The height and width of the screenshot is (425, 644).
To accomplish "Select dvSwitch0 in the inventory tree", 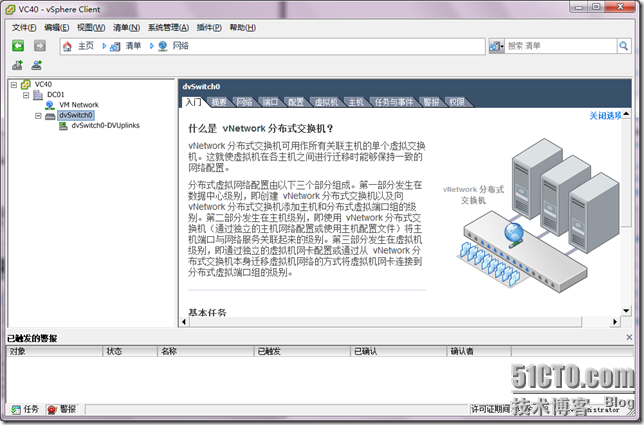I will (76, 115).
